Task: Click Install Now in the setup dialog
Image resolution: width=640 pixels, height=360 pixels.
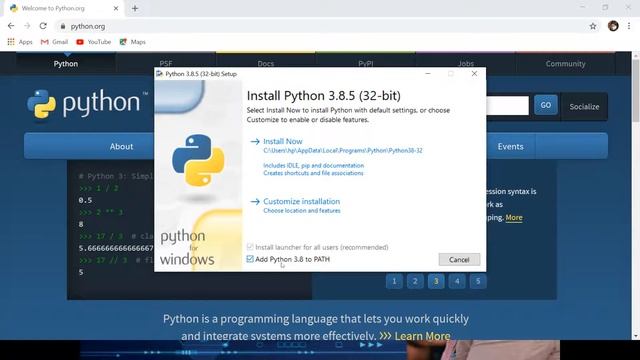Action: click(x=282, y=141)
